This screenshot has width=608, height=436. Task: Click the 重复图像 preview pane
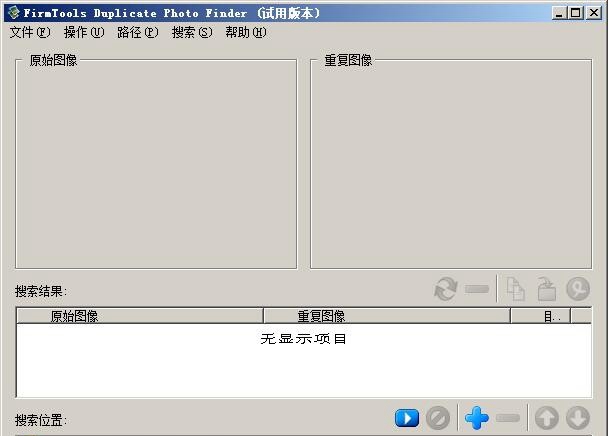[451, 164]
